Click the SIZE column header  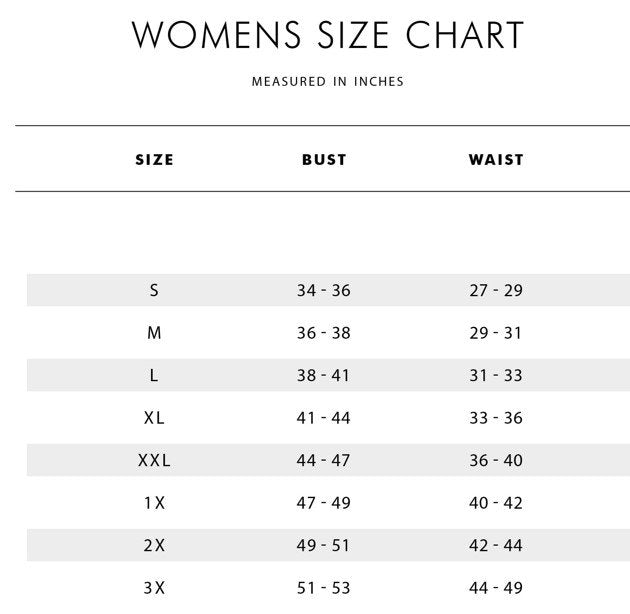pyautogui.click(x=154, y=160)
